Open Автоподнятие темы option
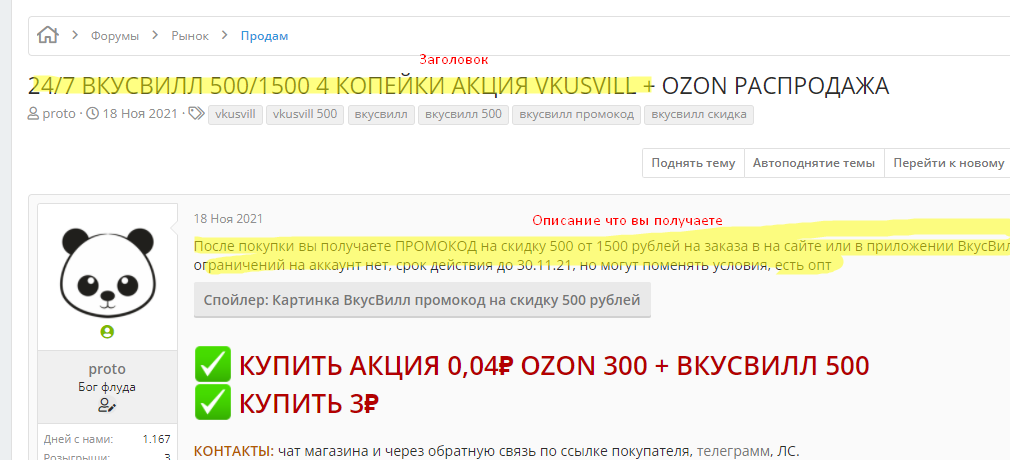The image size is (1010, 460). 814,163
